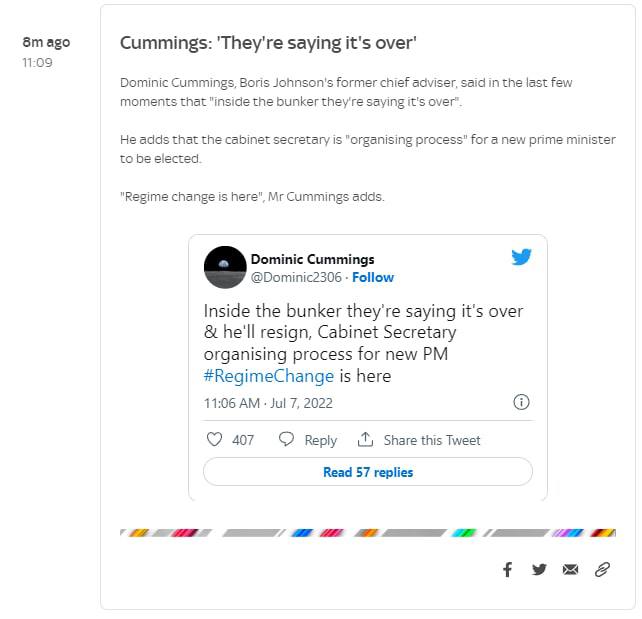
Task: Click the Twitter bird logo in the tweet
Action: click(x=521, y=257)
